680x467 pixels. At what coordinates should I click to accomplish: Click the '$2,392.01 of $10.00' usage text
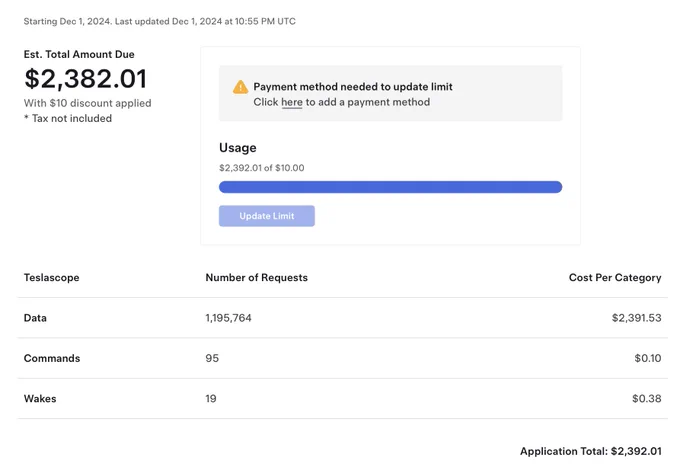[262, 168]
